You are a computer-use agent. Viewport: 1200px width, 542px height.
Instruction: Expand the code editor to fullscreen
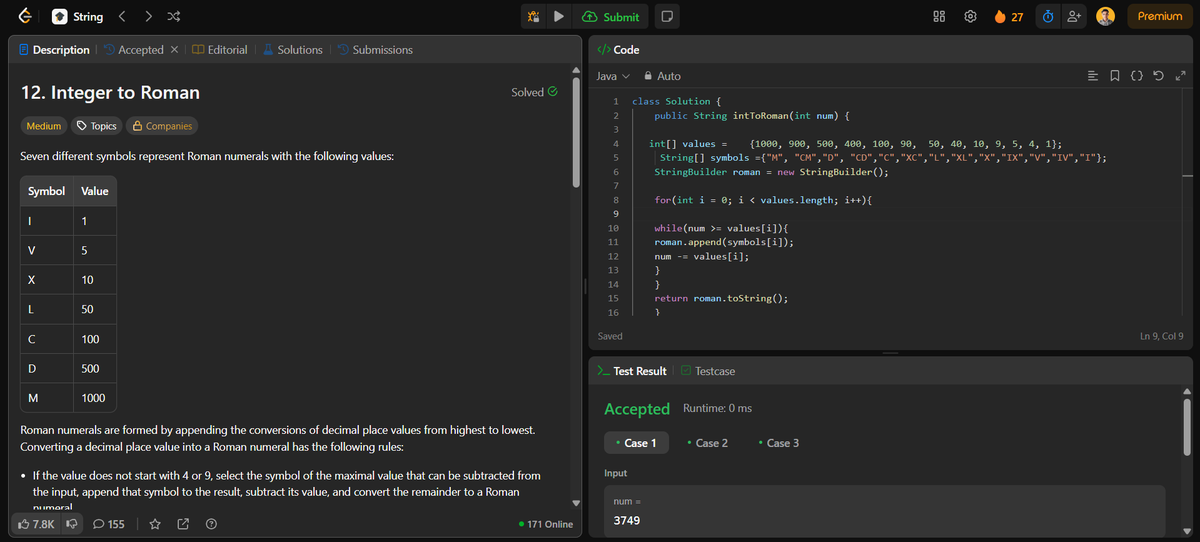coord(1181,76)
